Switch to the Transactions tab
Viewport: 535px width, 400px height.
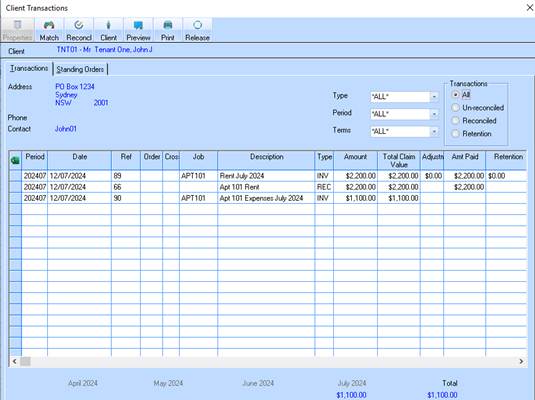click(x=29, y=68)
